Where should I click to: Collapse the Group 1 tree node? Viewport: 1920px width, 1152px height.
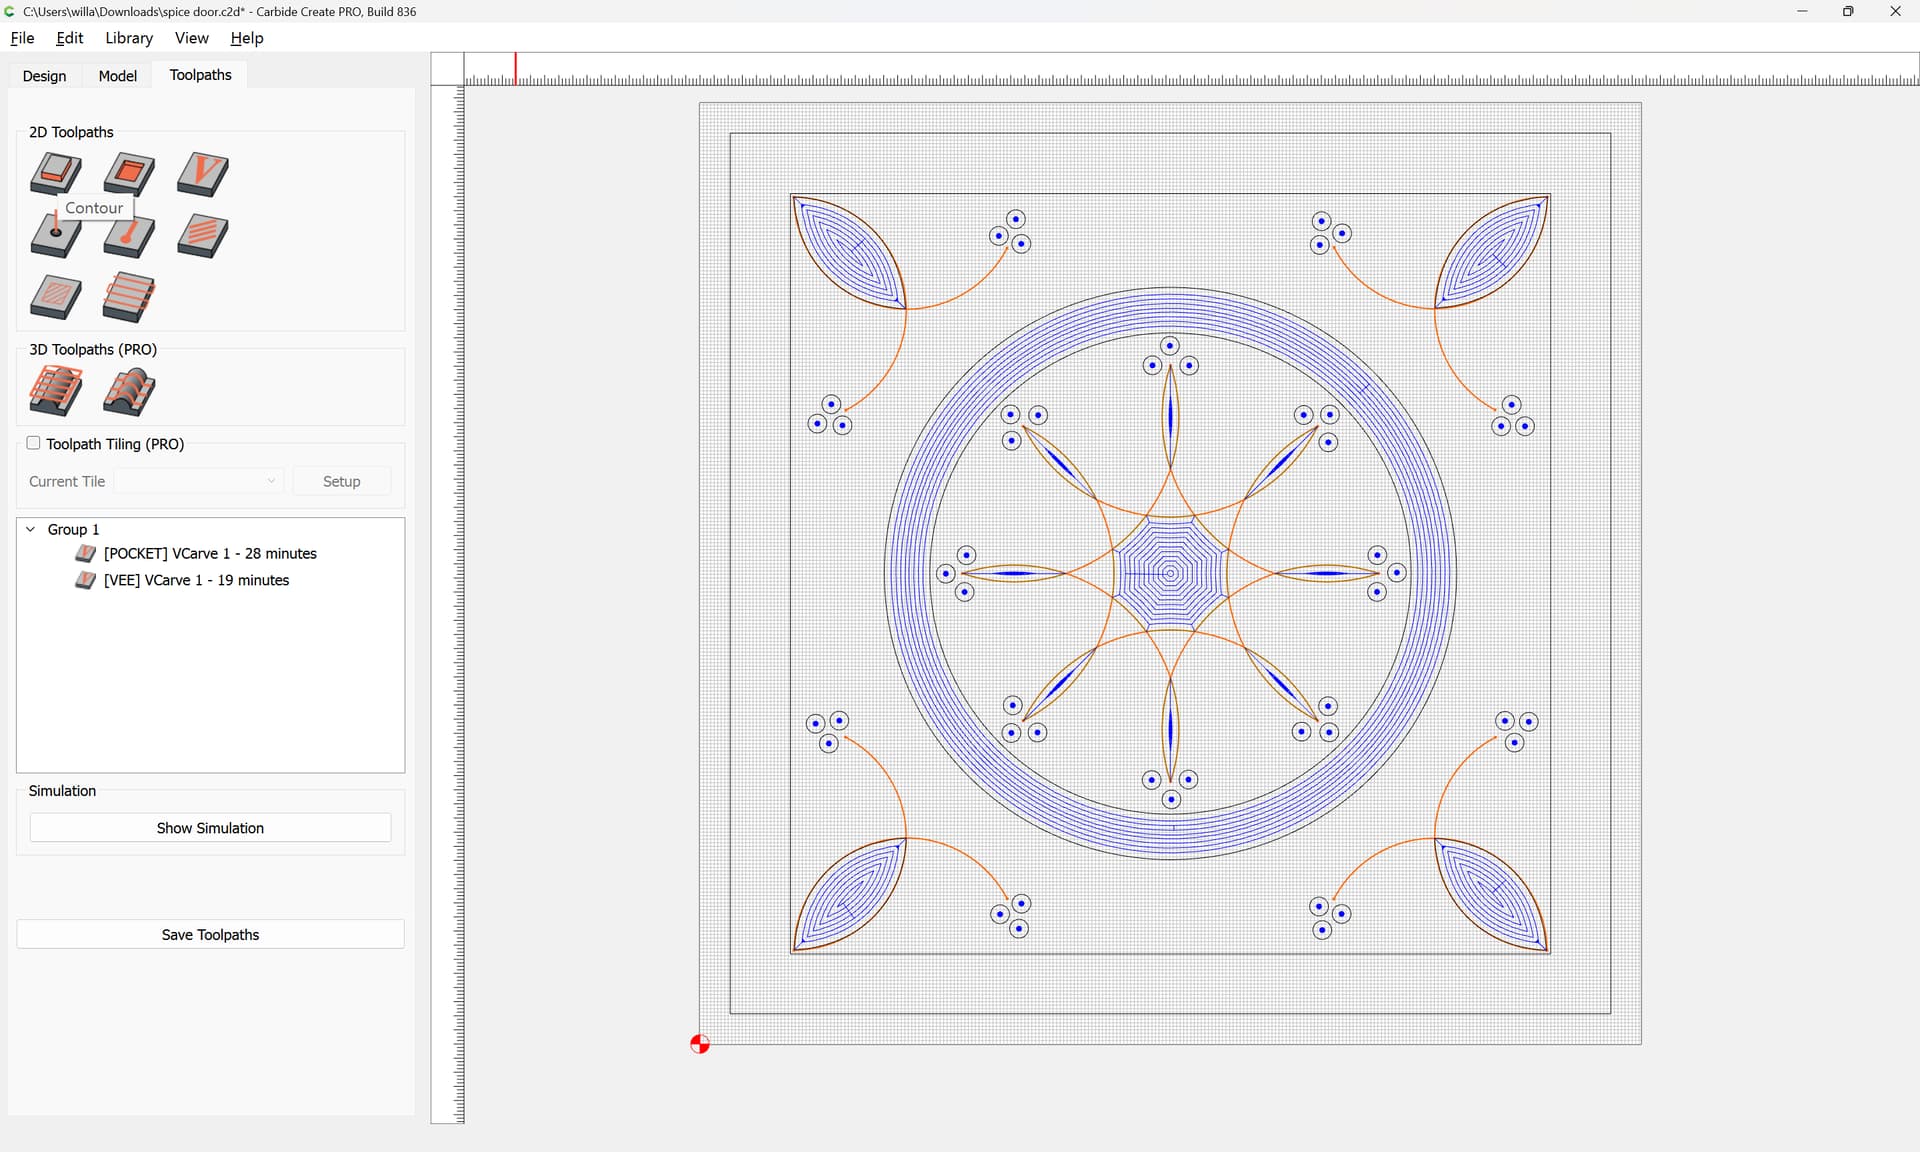click(x=31, y=529)
